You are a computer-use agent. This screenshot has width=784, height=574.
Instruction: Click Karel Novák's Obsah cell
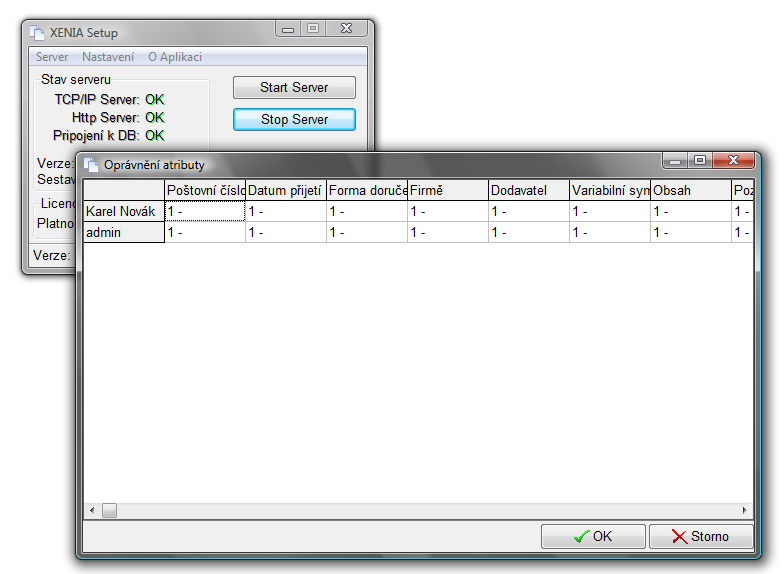tap(691, 212)
